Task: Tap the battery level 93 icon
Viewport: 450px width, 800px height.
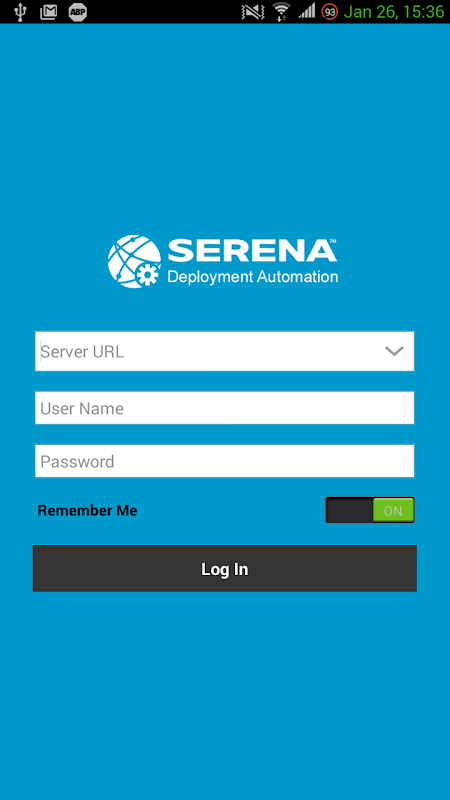Action: point(330,12)
